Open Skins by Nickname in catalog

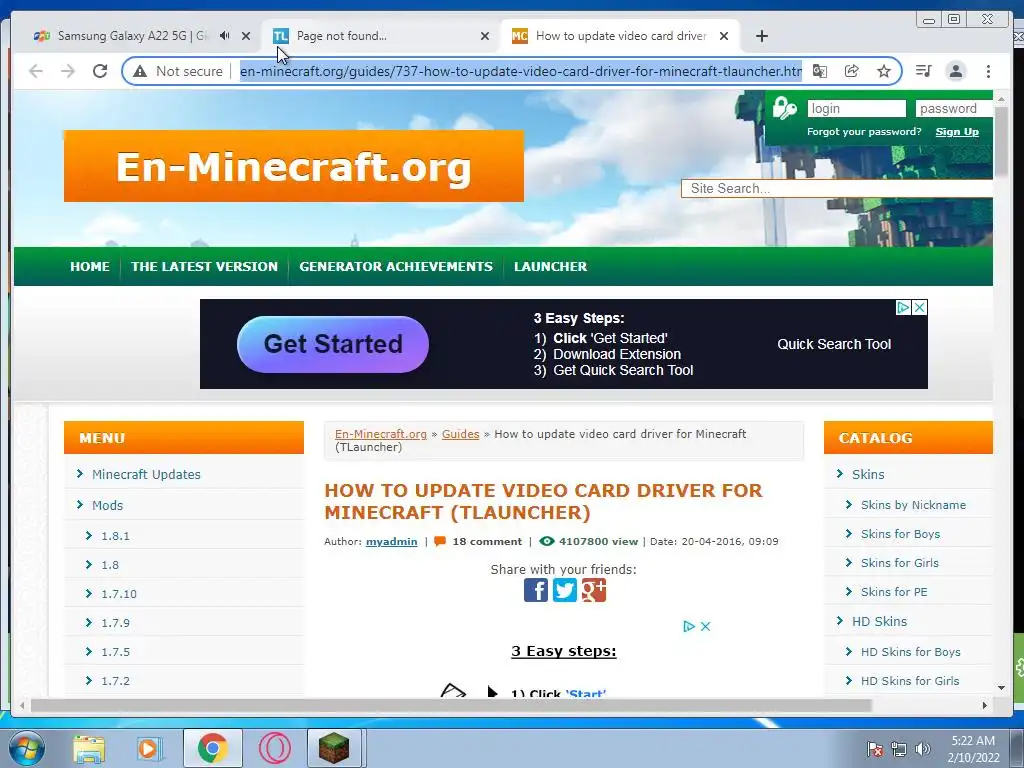[x=913, y=505]
